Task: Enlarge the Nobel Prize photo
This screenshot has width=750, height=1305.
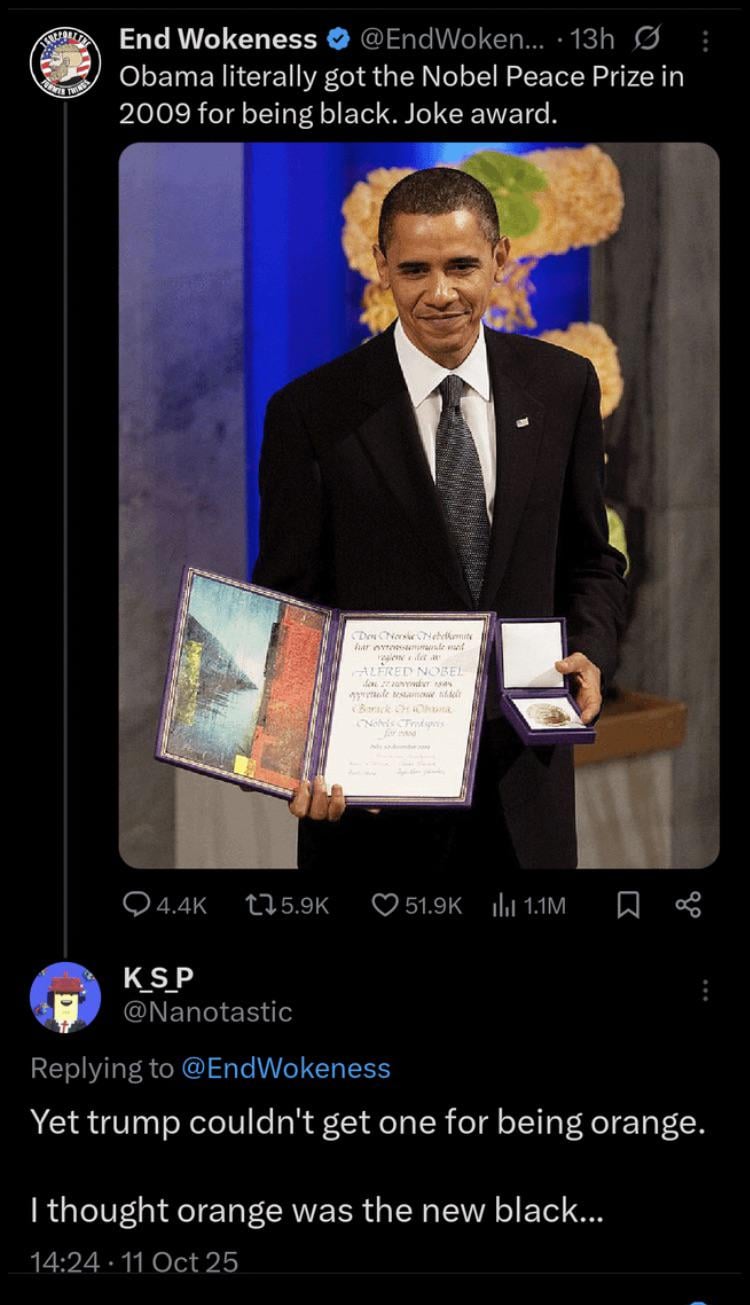Action: 419,505
